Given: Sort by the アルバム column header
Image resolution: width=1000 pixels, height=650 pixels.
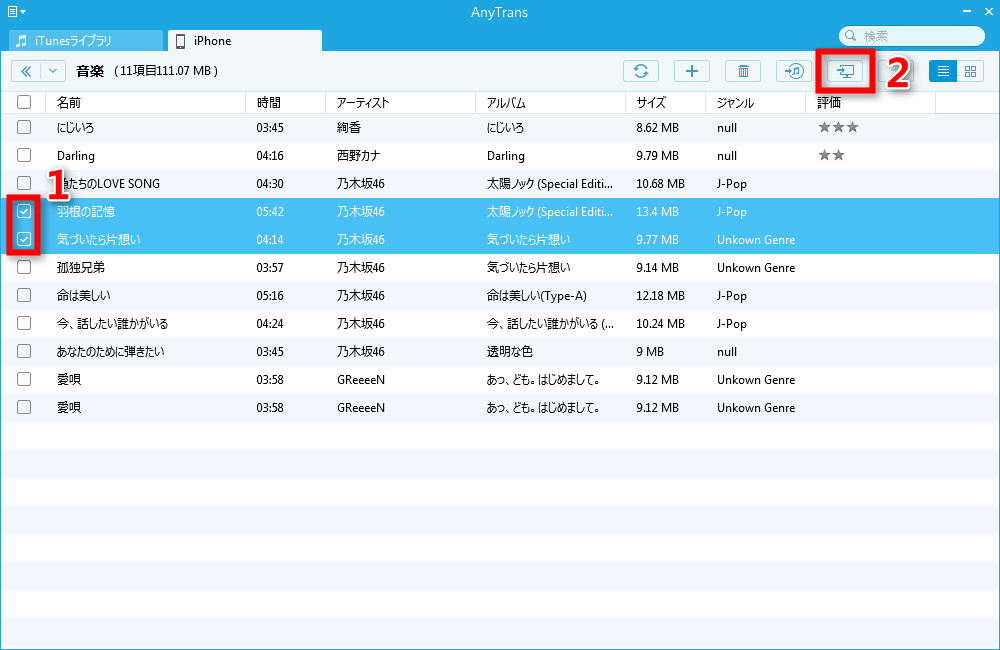Looking at the screenshot, I should [x=550, y=103].
